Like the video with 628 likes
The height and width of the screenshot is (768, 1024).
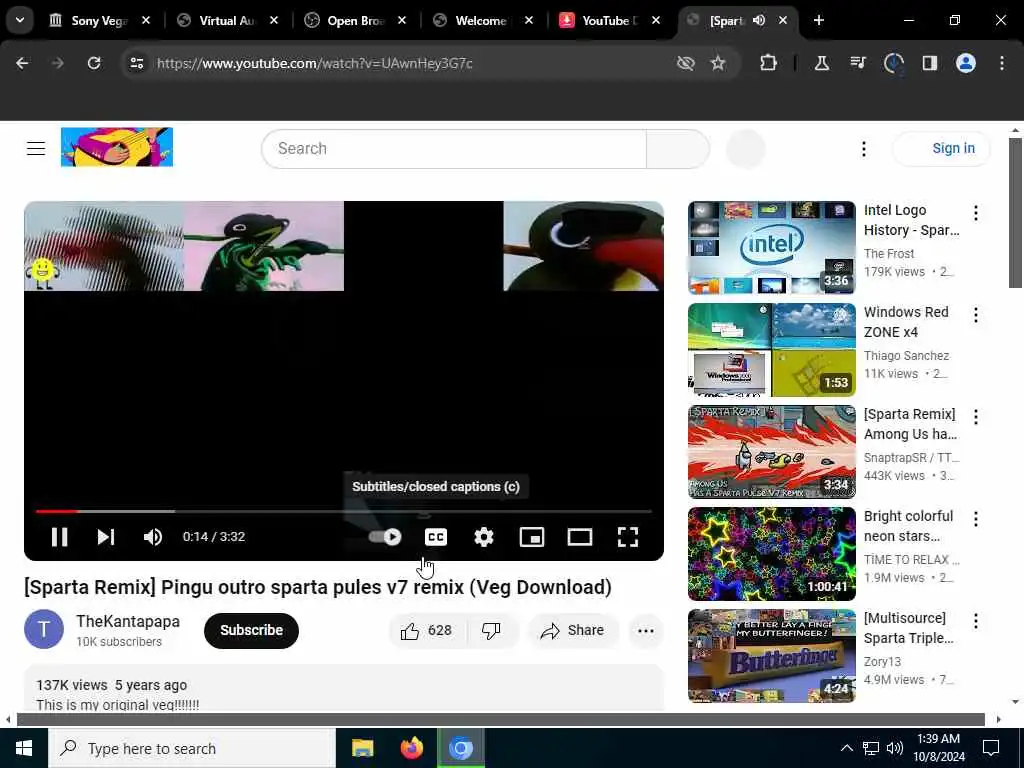[x=426, y=630]
